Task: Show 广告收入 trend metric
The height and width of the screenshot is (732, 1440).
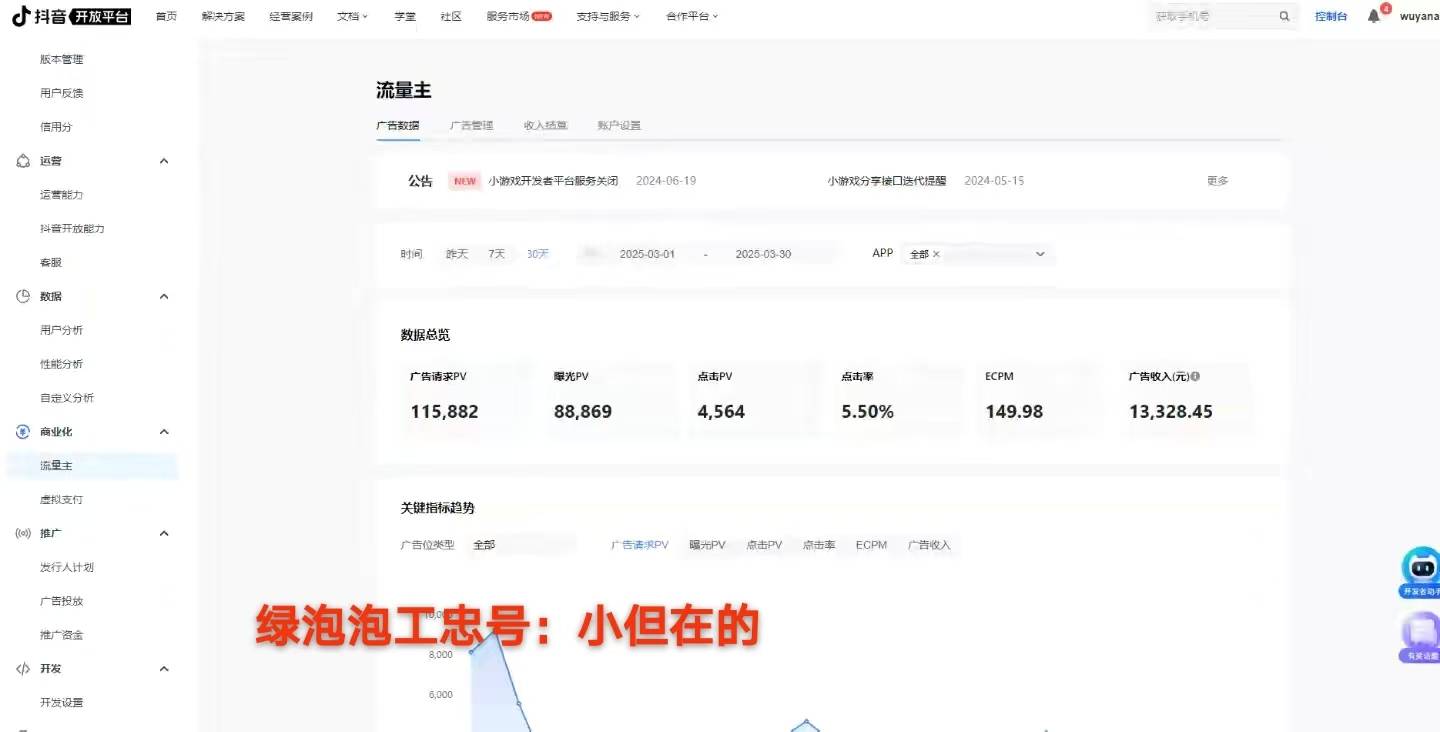Action: [x=929, y=545]
